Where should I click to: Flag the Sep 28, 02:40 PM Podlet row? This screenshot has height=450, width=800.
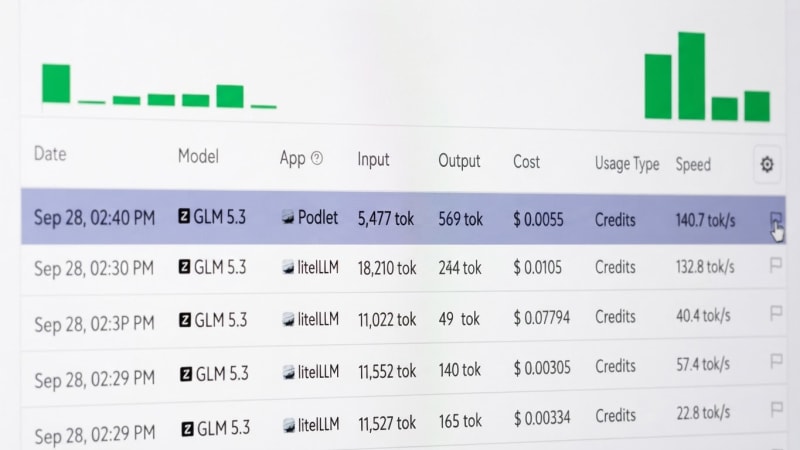(776, 220)
